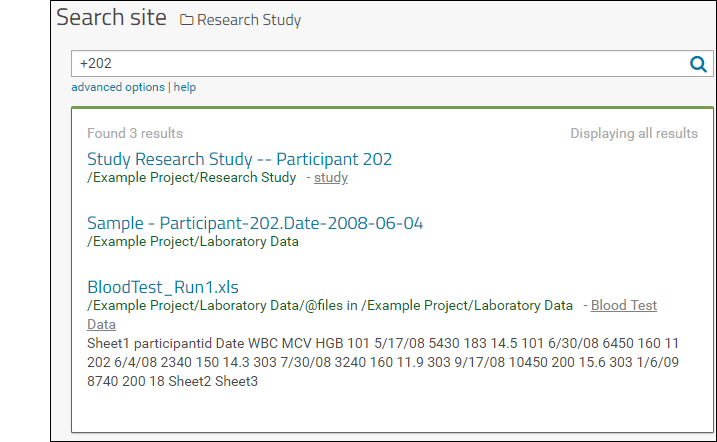Click the magnifying glass search icon
The width and height of the screenshot is (717, 442).
pos(698,64)
